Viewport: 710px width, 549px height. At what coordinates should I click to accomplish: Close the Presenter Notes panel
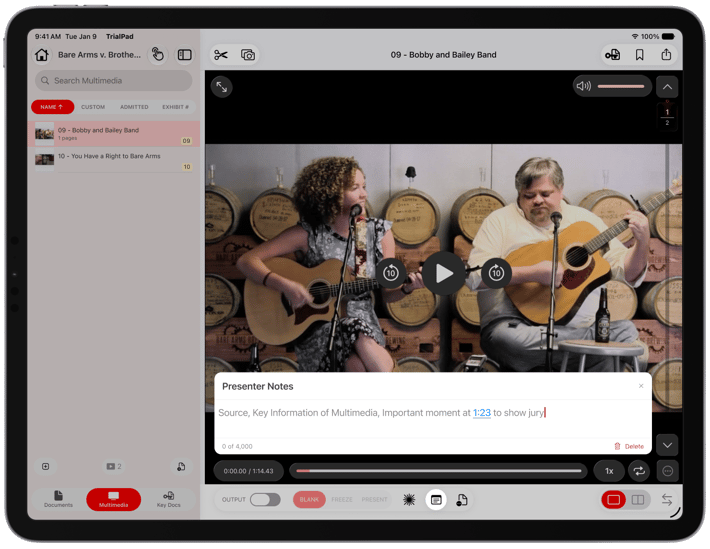click(641, 386)
